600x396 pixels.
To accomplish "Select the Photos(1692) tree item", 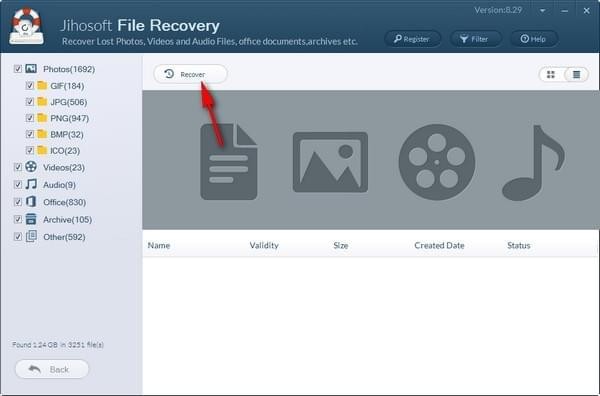I will point(69,69).
